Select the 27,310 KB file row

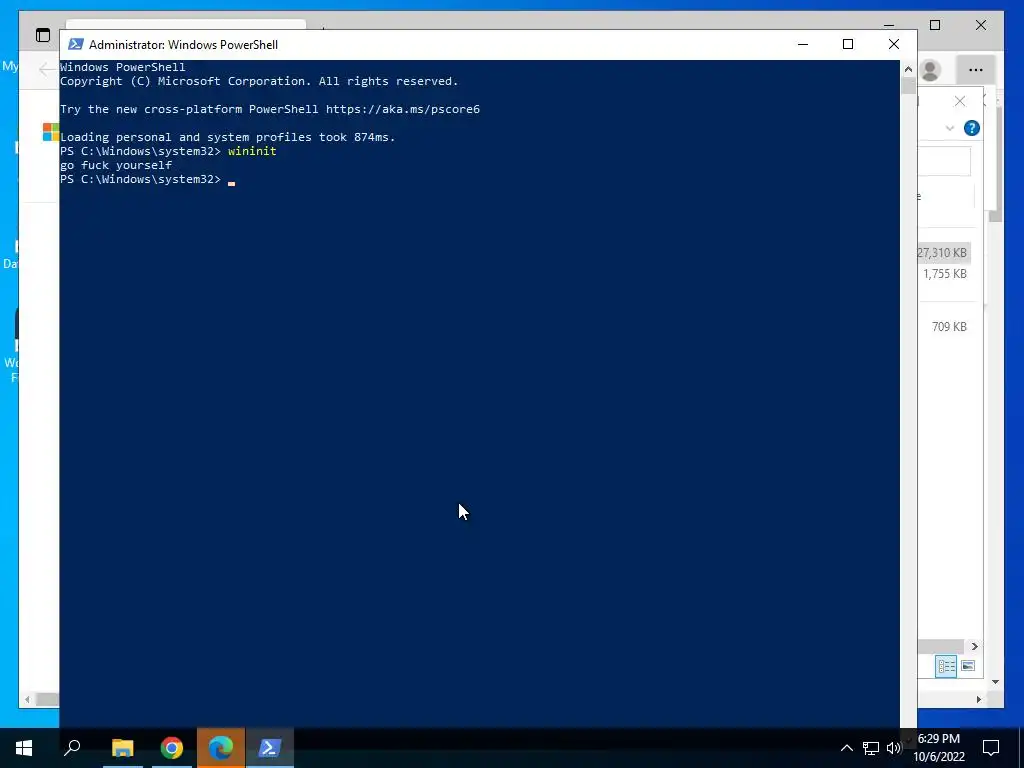944,253
